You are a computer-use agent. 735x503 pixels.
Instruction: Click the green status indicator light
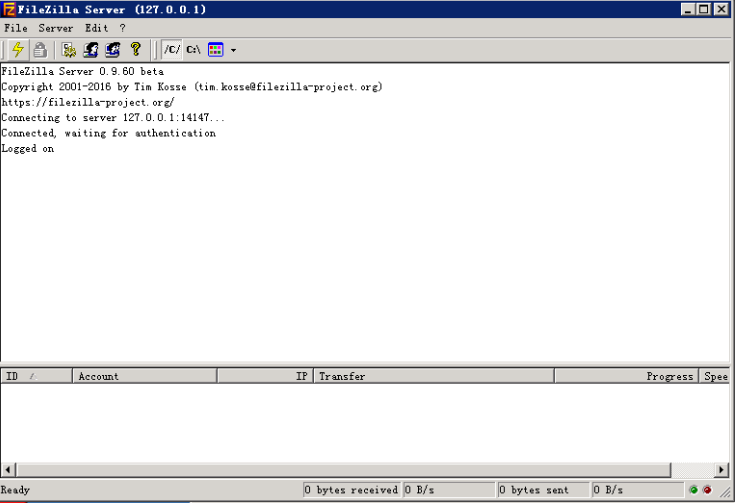[x=694, y=490]
